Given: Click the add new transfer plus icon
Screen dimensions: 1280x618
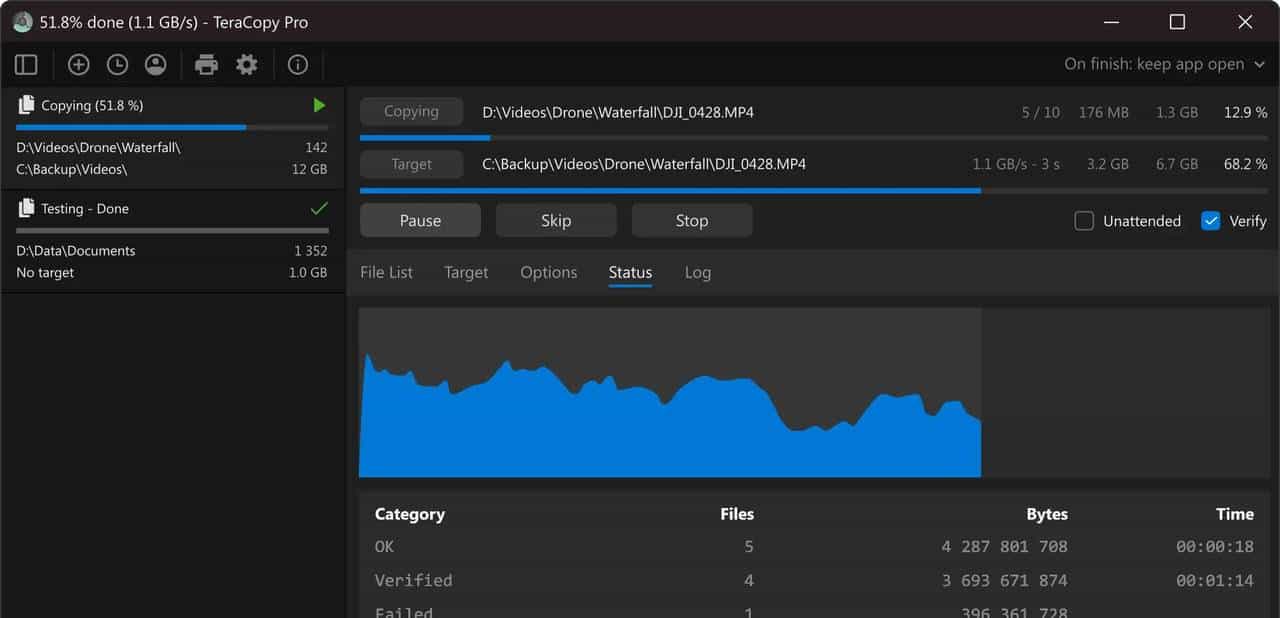Looking at the screenshot, I should [x=78, y=65].
